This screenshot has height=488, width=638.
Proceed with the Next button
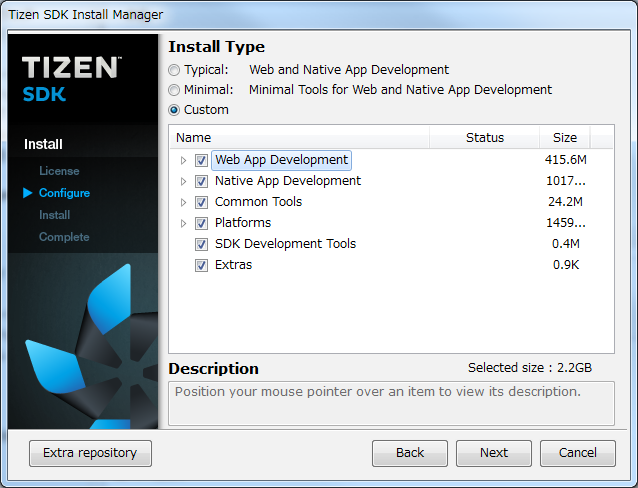(494, 453)
